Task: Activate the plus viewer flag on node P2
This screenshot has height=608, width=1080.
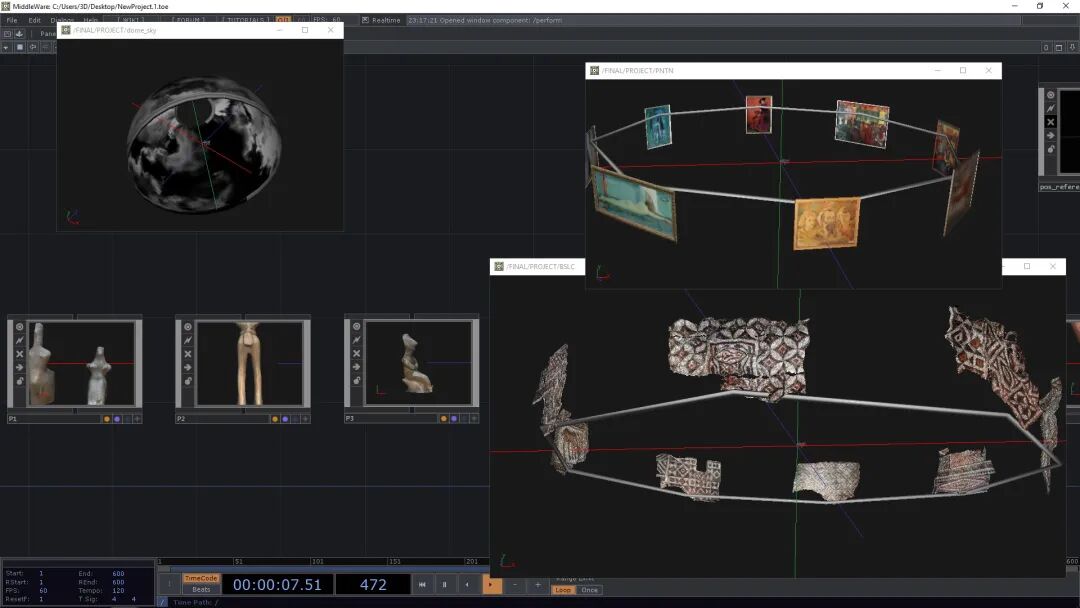Action: tap(305, 419)
